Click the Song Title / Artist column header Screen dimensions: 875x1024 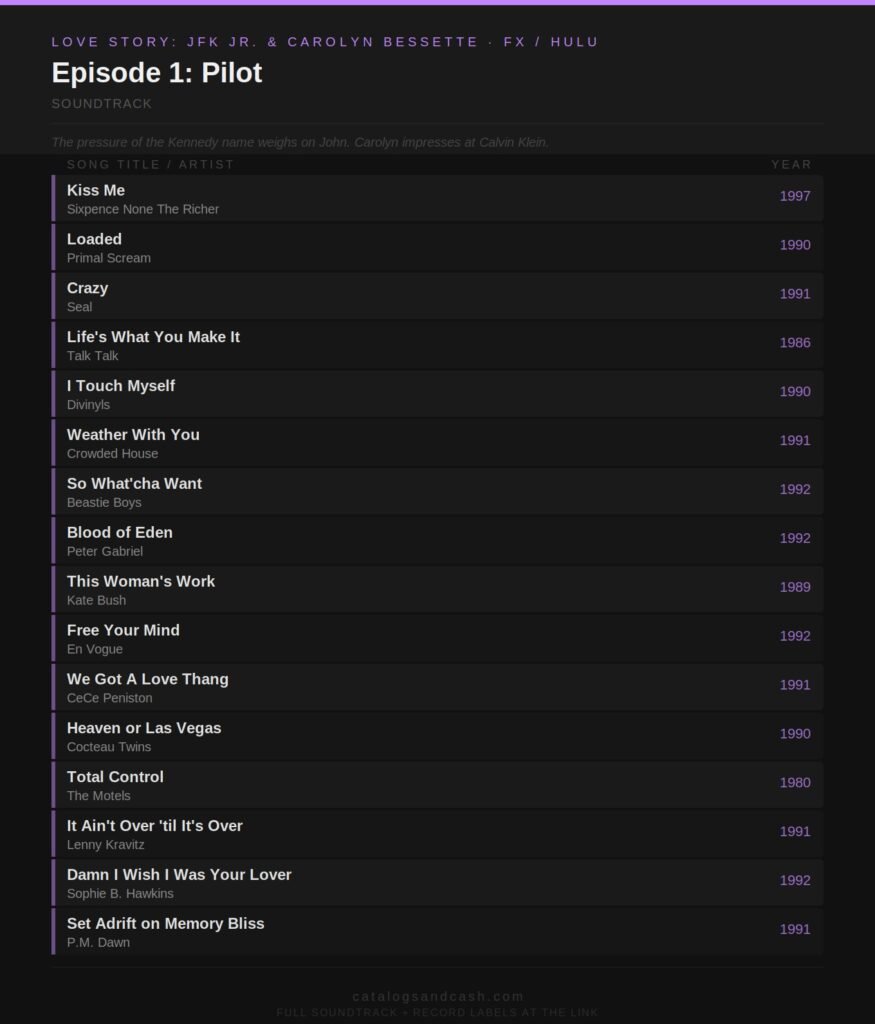point(150,165)
